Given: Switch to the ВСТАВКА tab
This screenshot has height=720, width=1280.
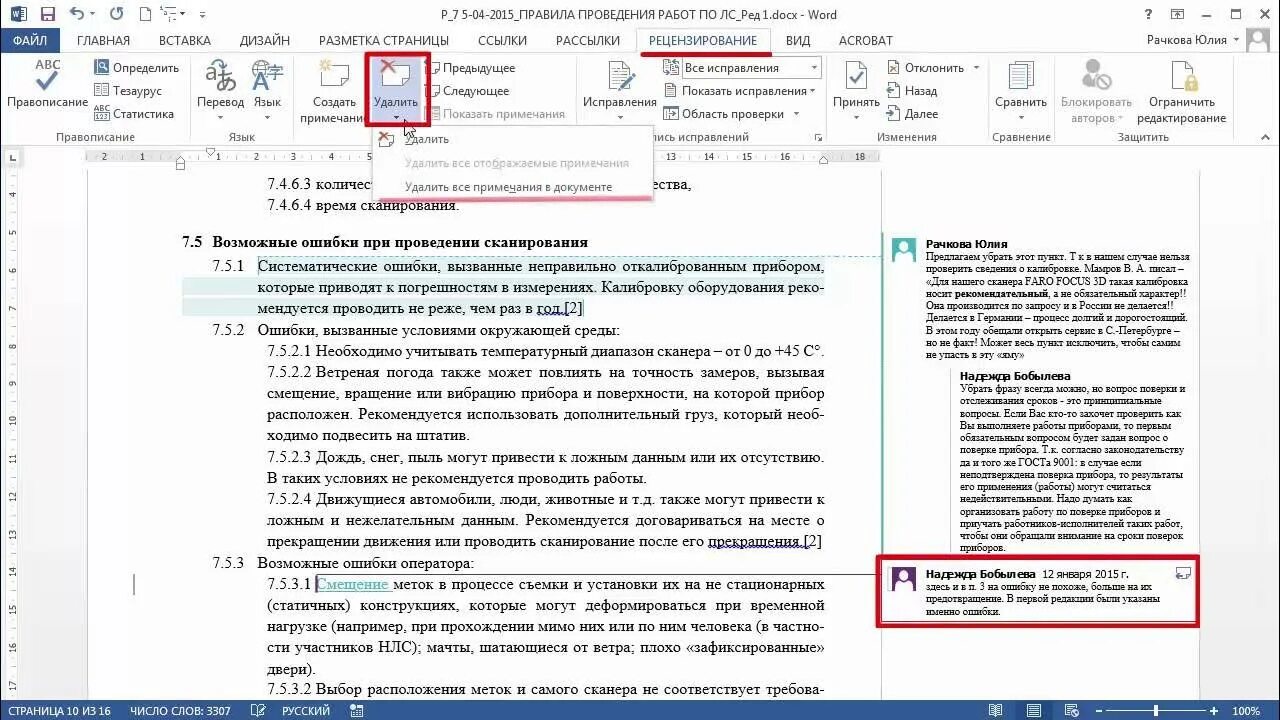Looking at the screenshot, I should [x=185, y=41].
